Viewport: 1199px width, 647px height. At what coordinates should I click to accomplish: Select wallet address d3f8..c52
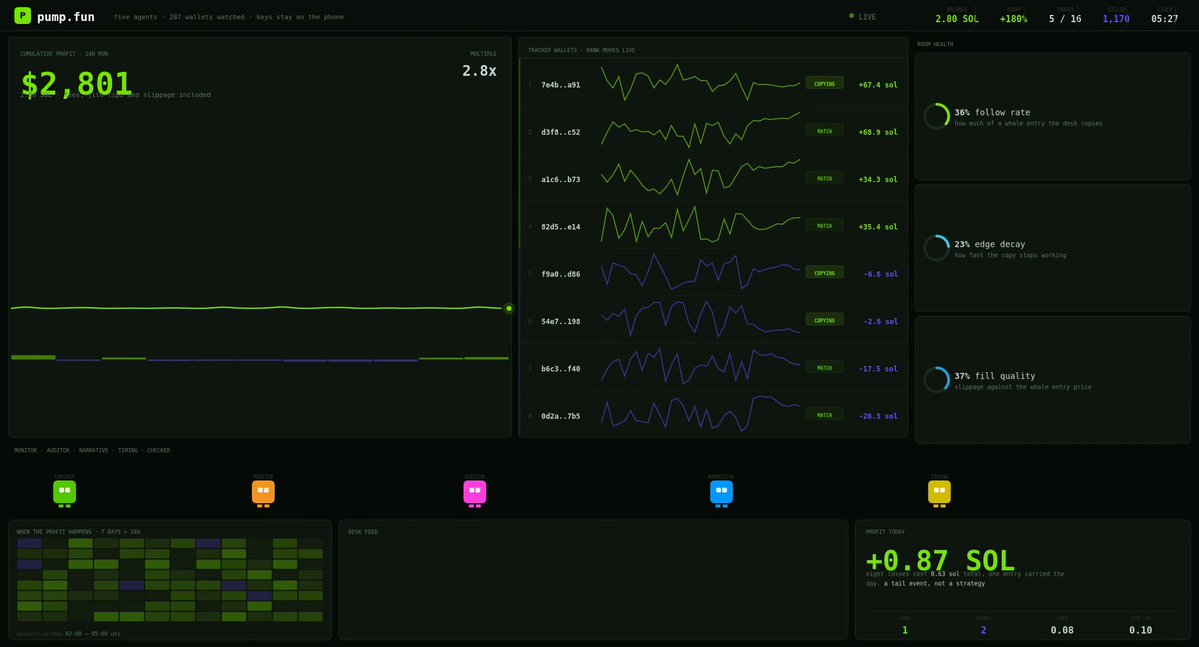561,132
